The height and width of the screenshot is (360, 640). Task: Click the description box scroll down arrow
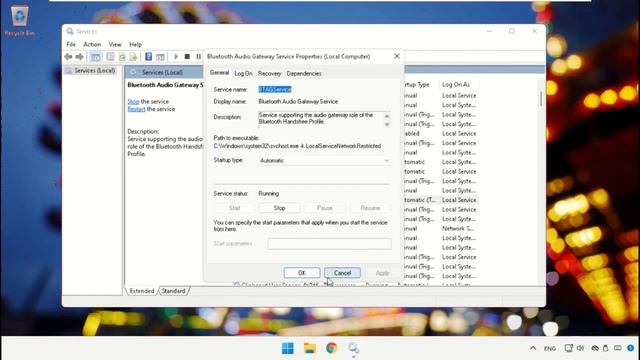pyautogui.click(x=387, y=124)
